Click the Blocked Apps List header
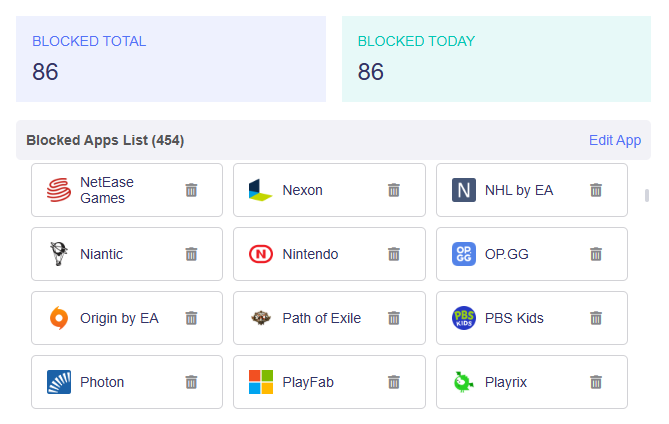Viewport: 669px width, 424px height. coord(105,140)
